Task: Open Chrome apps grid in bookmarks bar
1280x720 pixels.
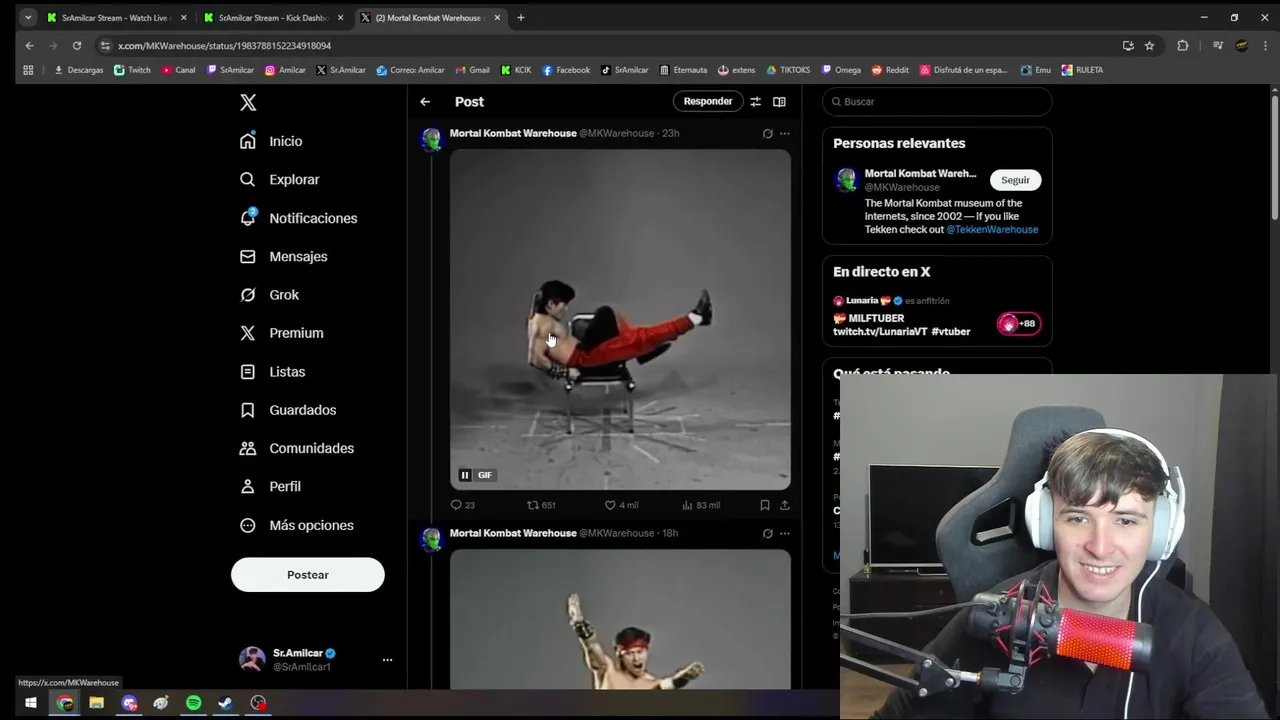Action: (x=28, y=70)
